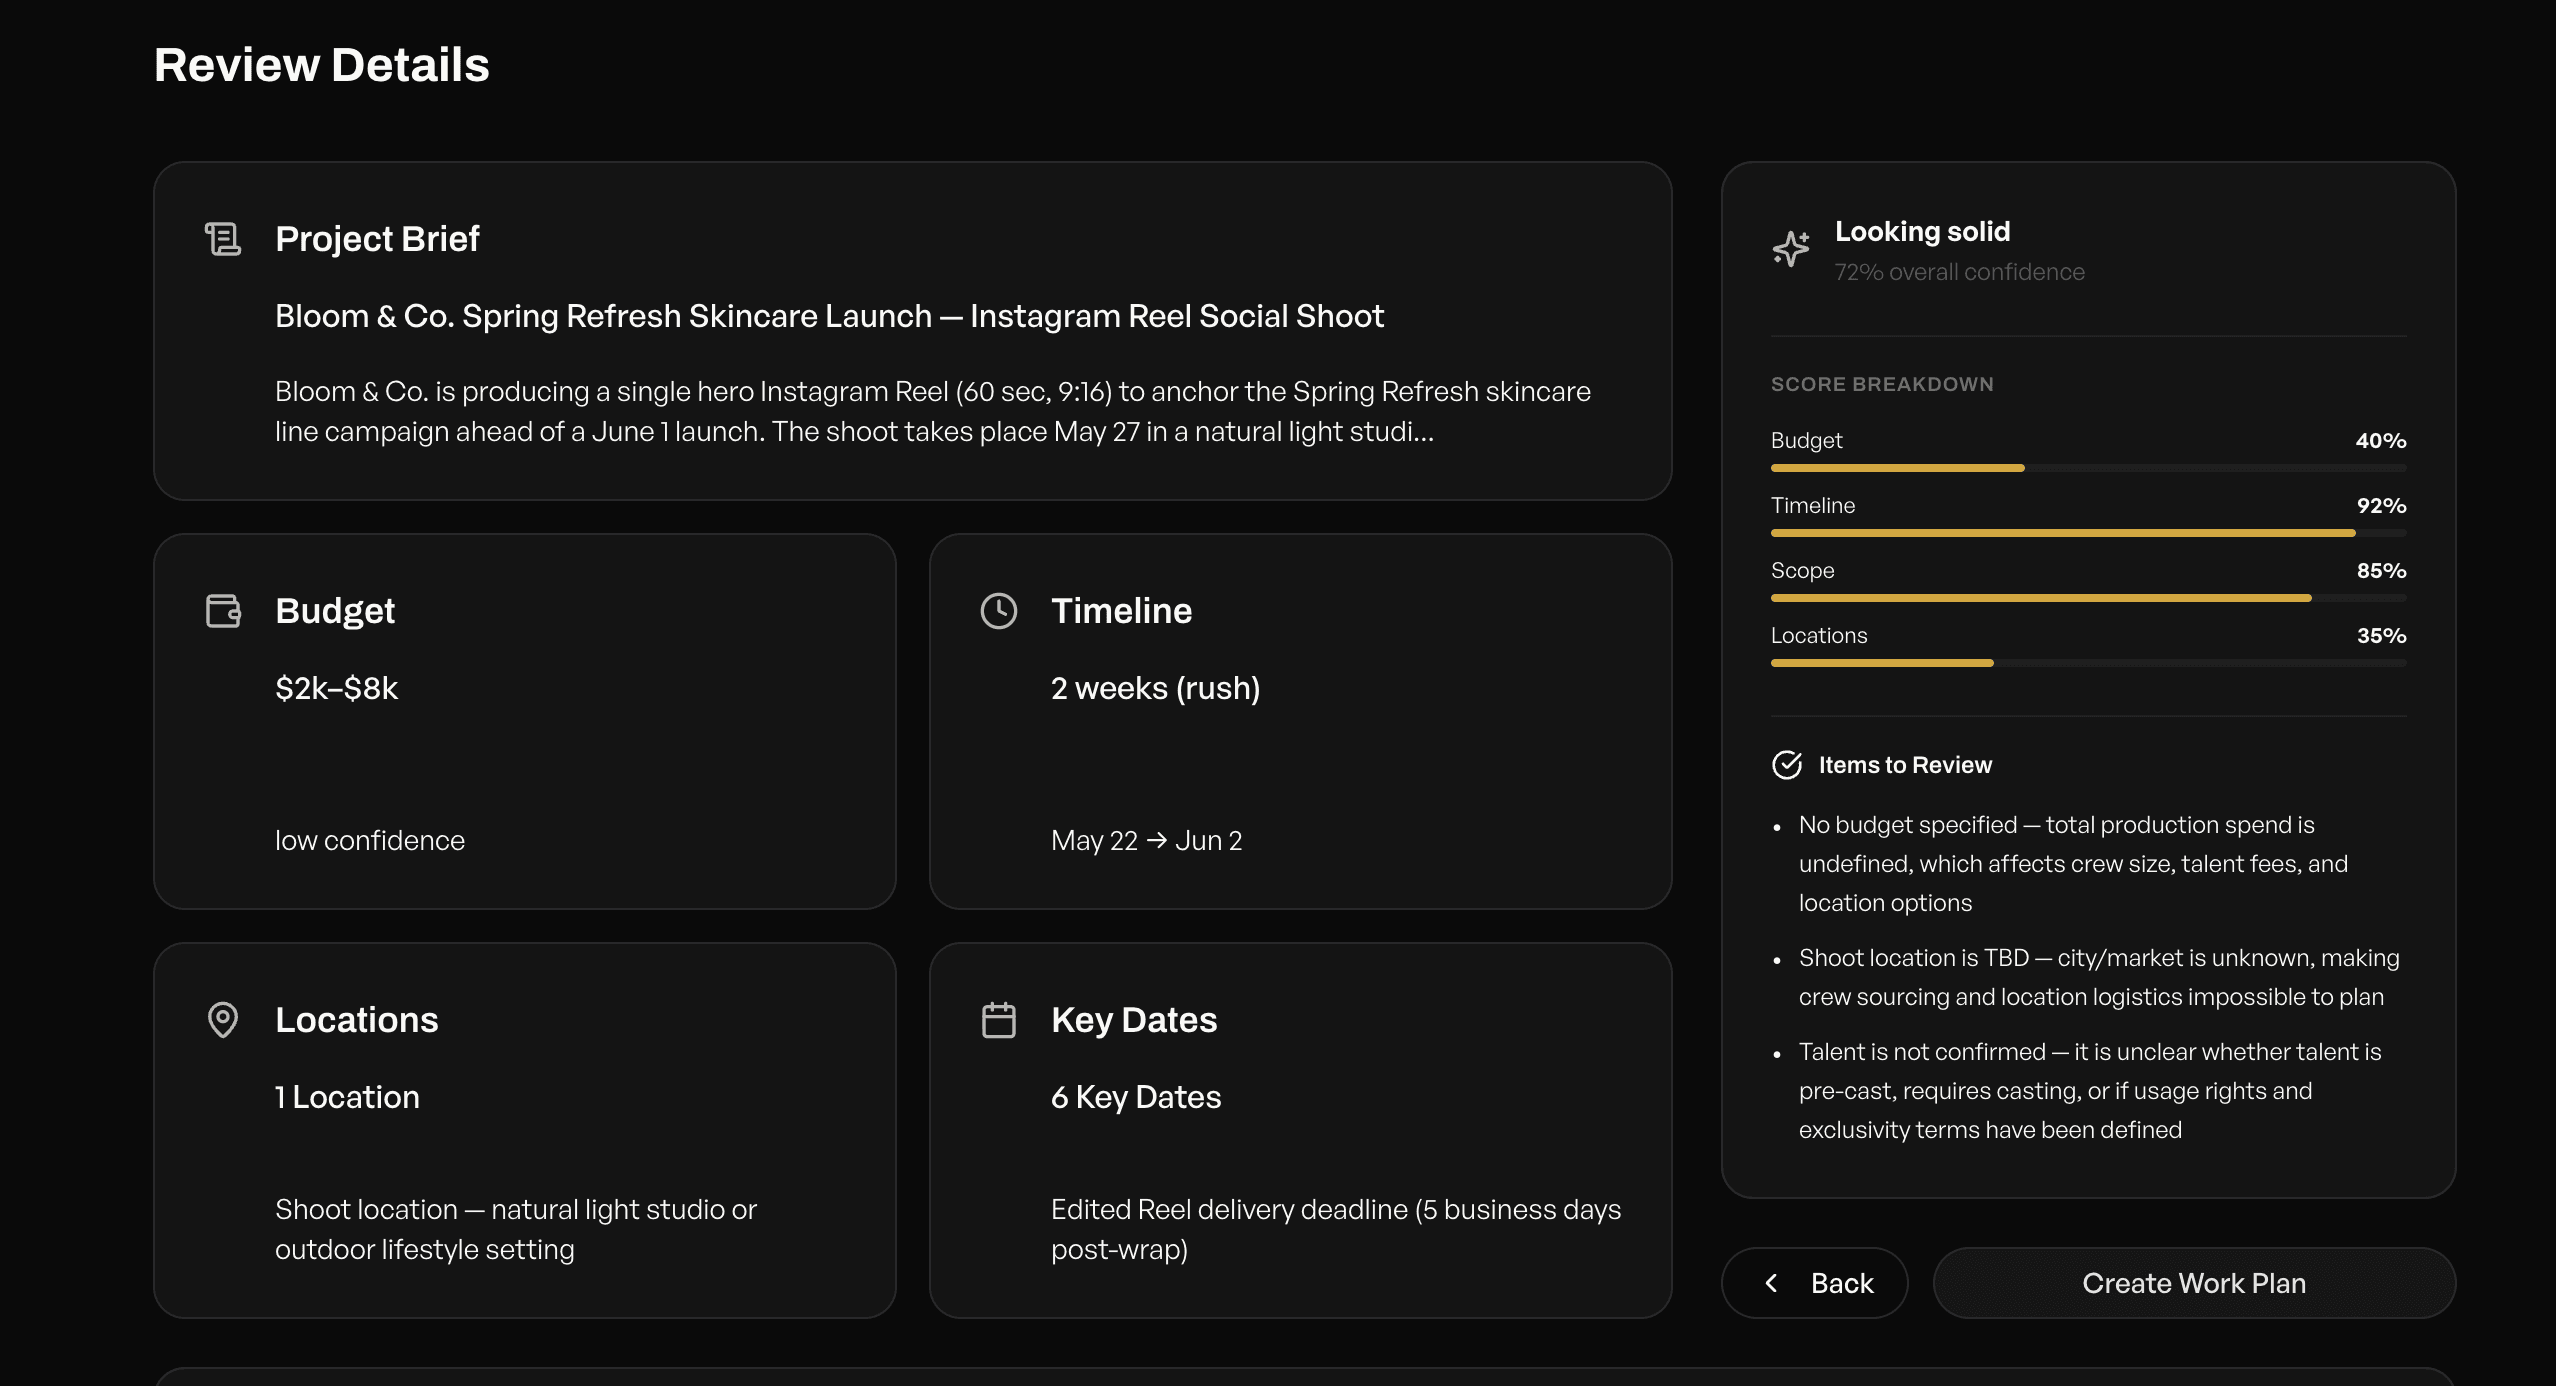Click the Timeline clock icon
This screenshot has height=1386, width=2556.
point(999,611)
